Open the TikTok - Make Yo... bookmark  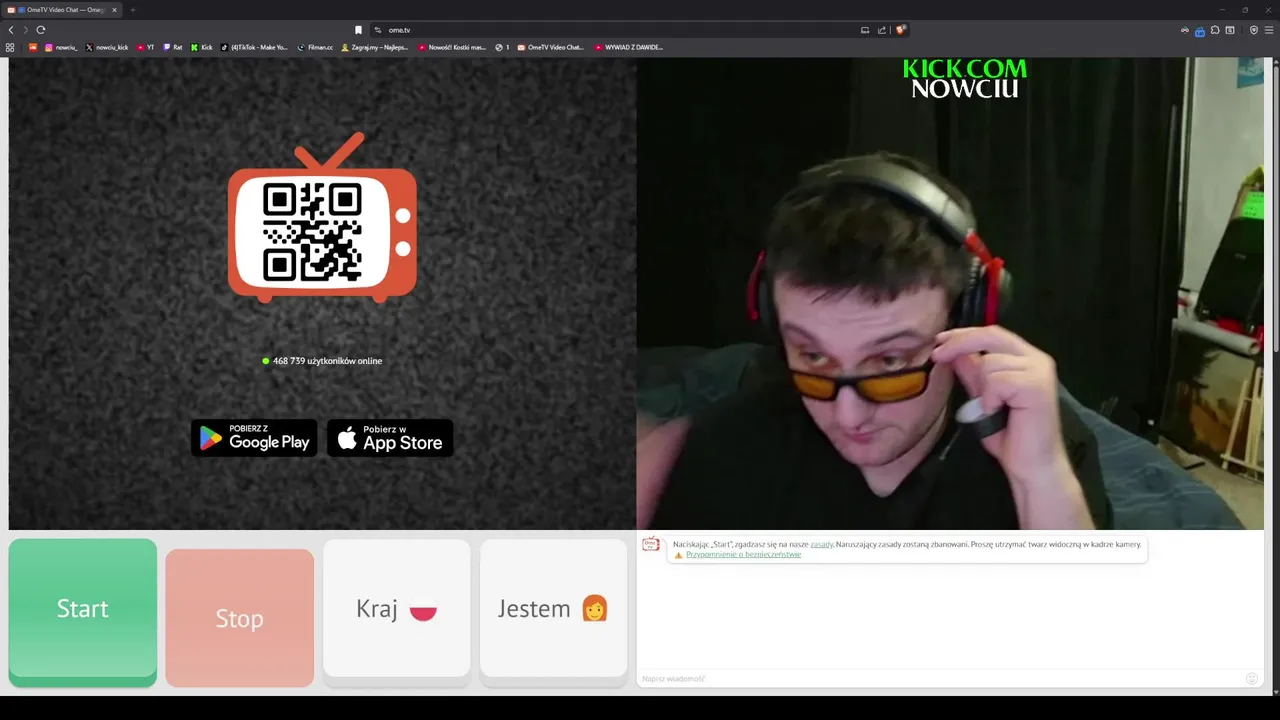point(254,47)
